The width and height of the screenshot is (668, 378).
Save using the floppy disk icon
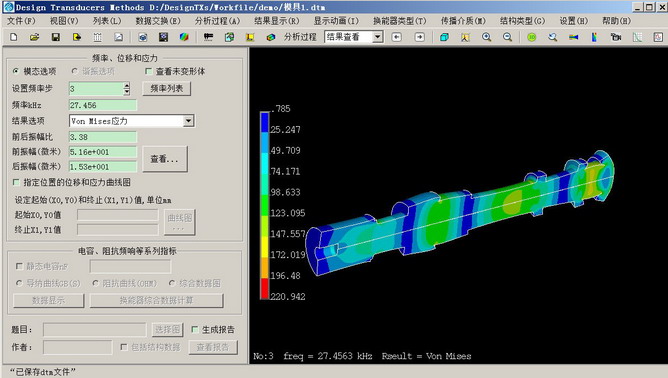[x=55, y=38]
